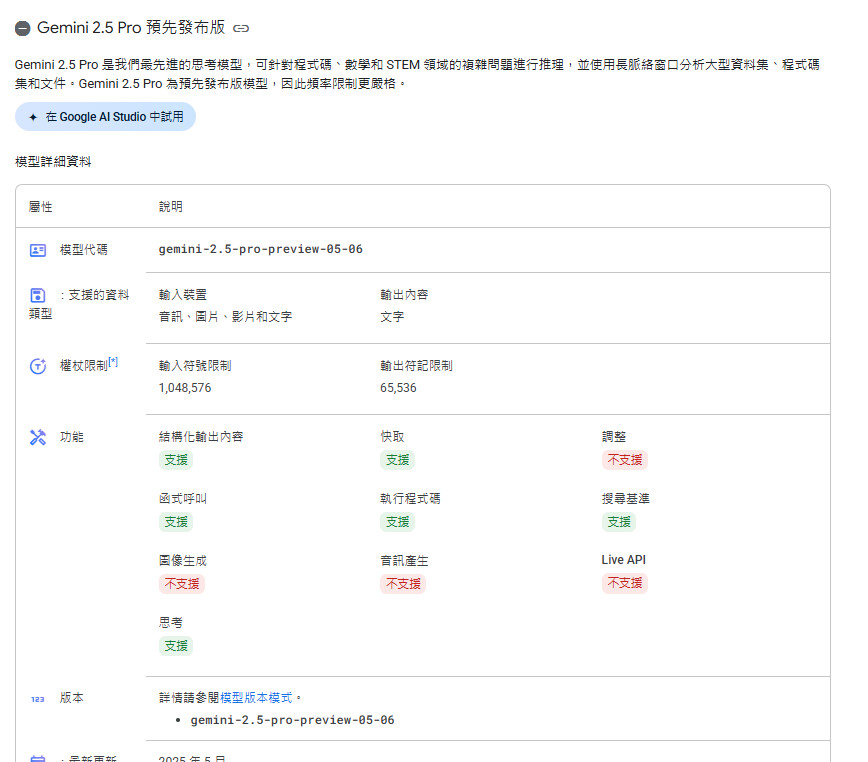The width and height of the screenshot is (868, 762).
Task: Click the 不支援 badge under 調整
Action: [624, 460]
